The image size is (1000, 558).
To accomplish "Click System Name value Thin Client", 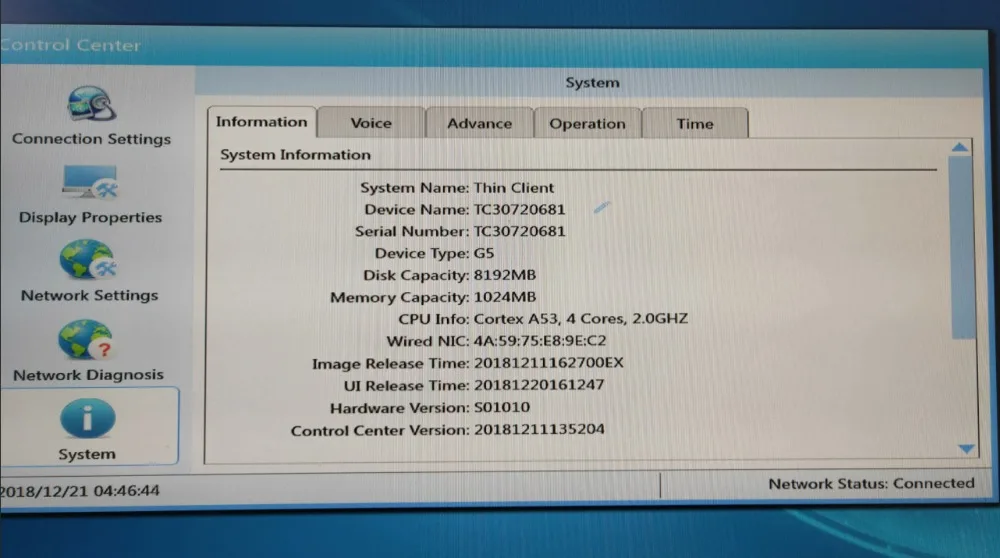I will coord(514,187).
